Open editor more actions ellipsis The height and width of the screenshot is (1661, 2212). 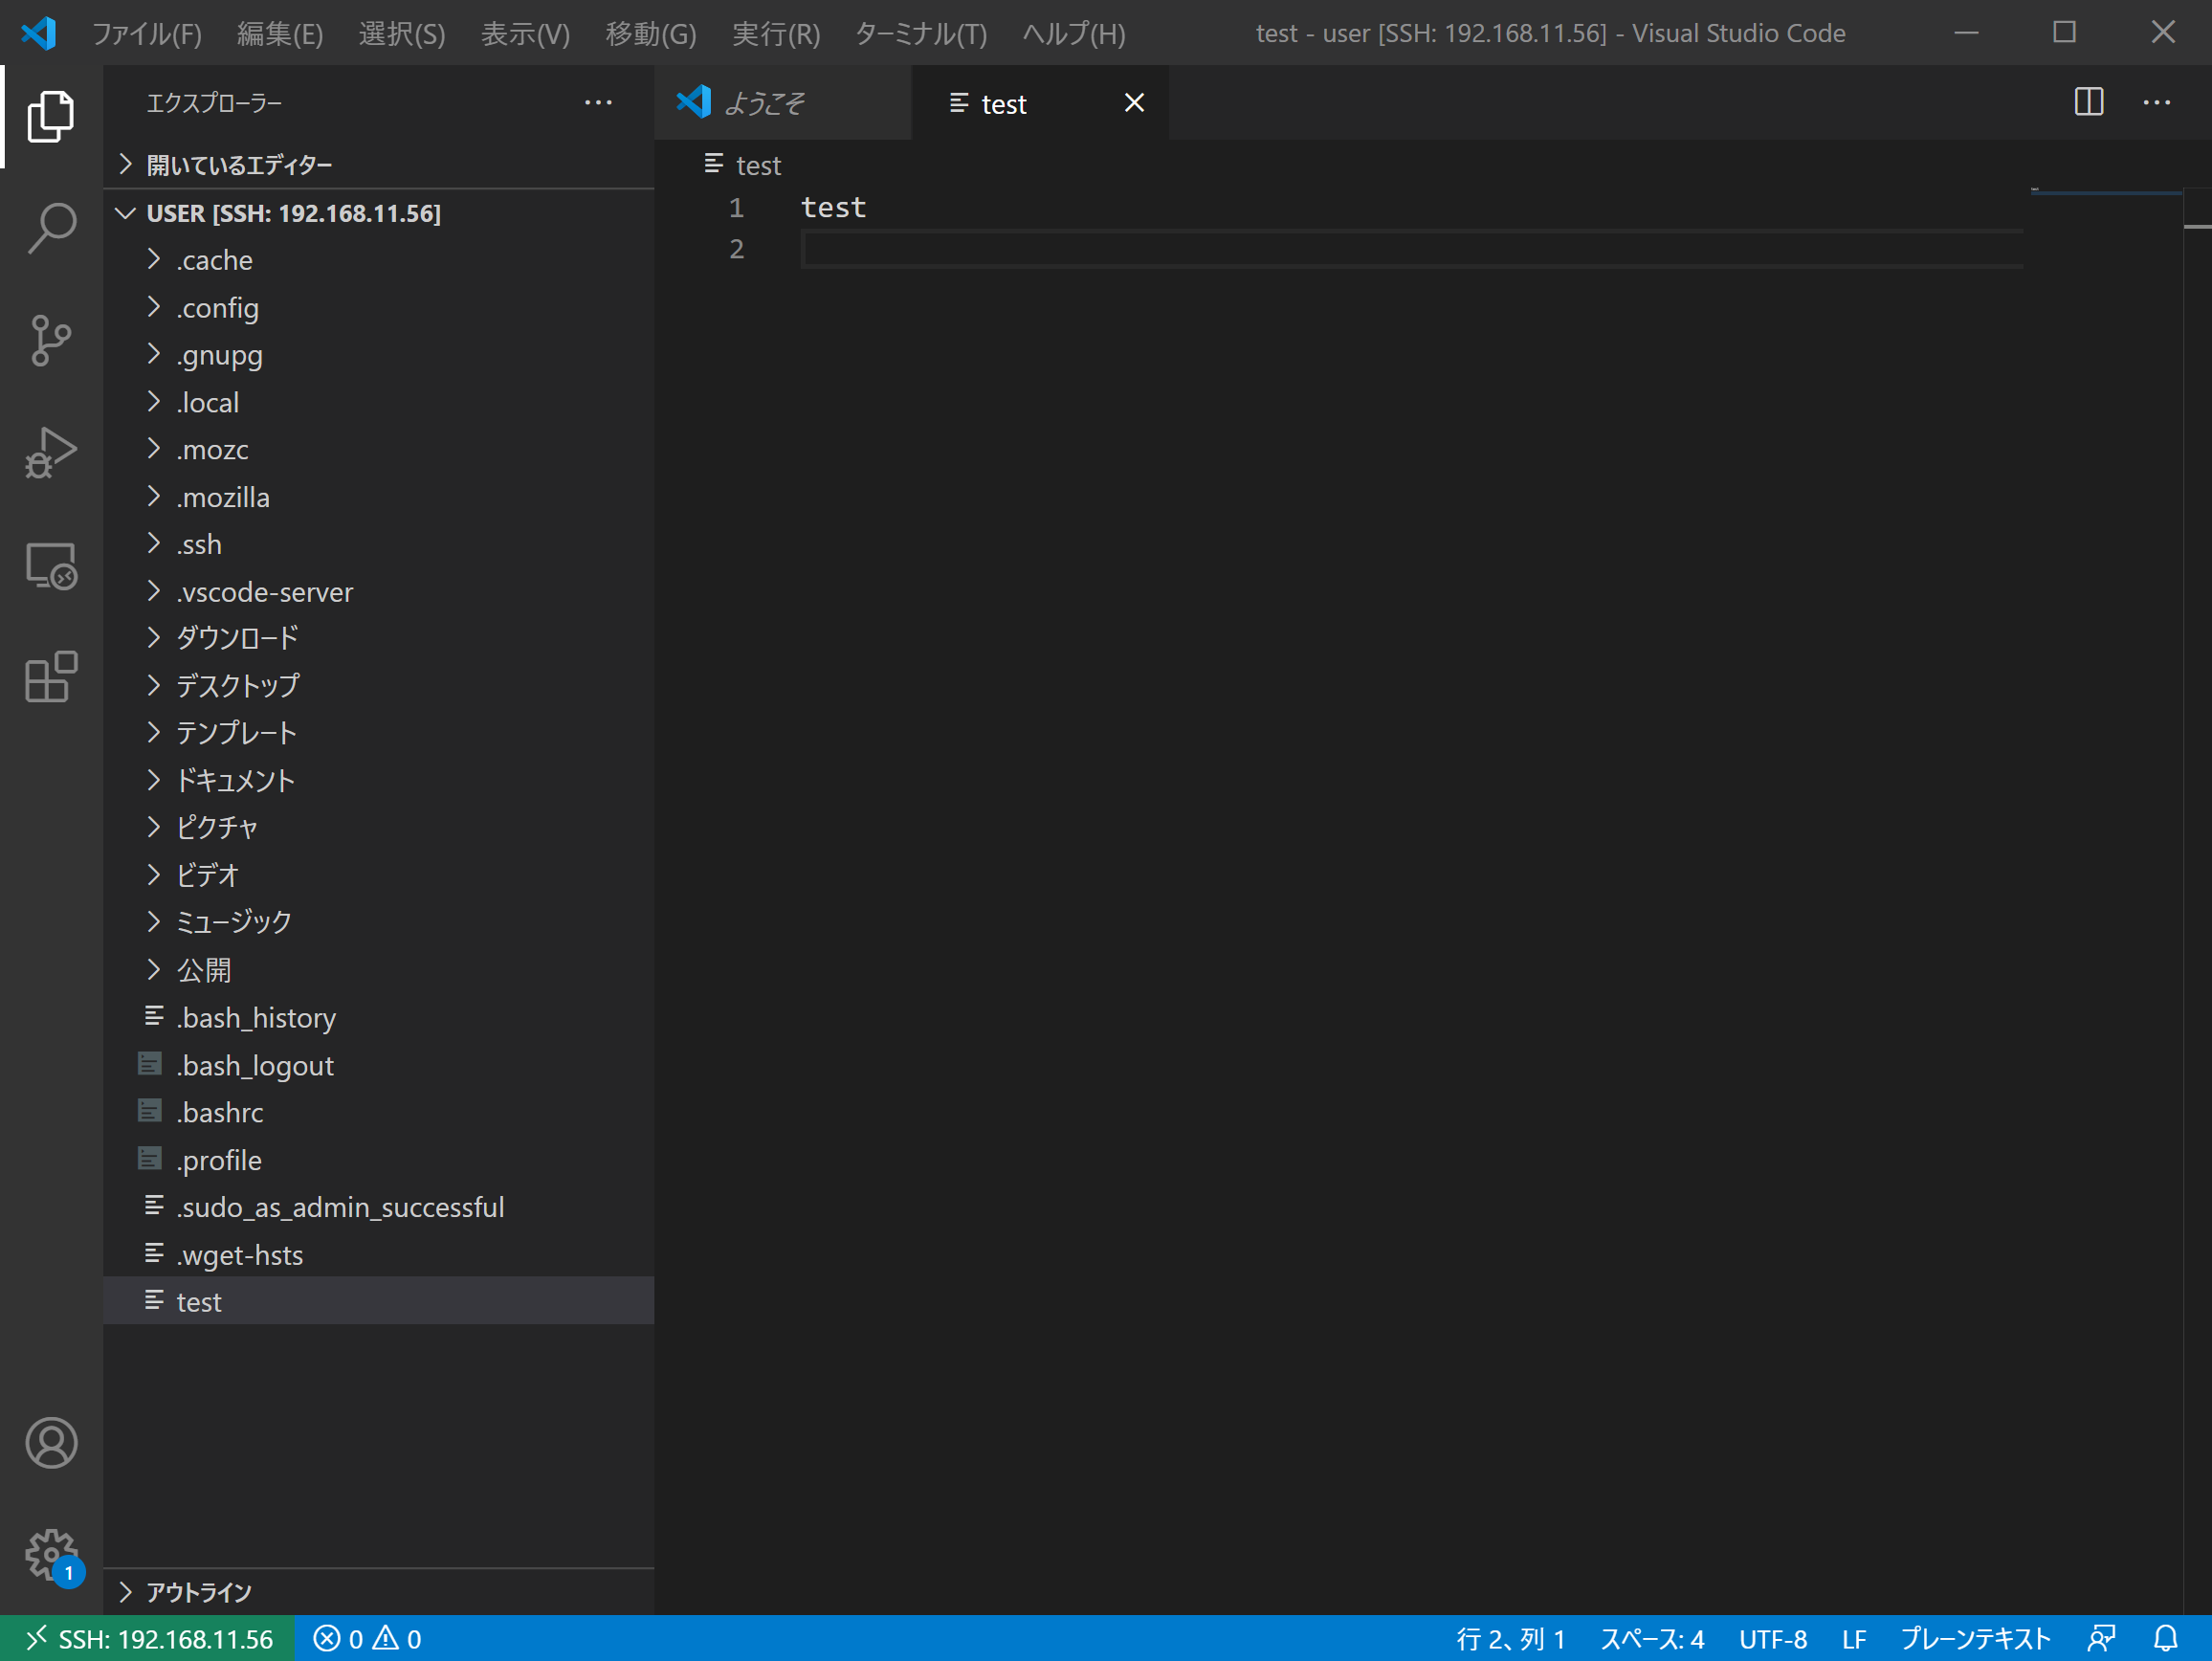(x=2157, y=102)
